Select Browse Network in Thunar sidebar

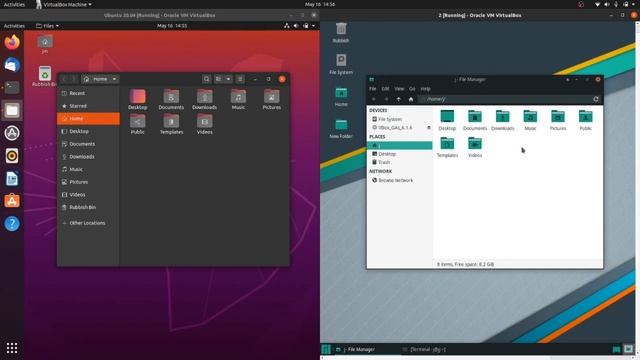pyautogui.click(x=400, y=180)
